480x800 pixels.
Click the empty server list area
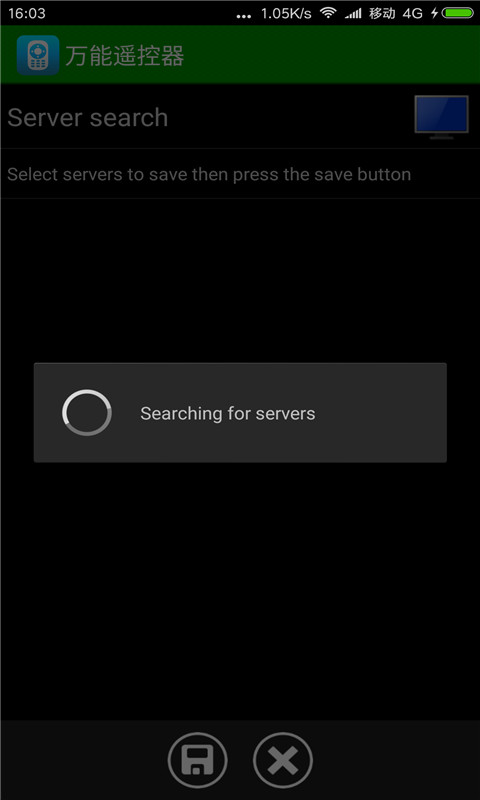point(240,459)
